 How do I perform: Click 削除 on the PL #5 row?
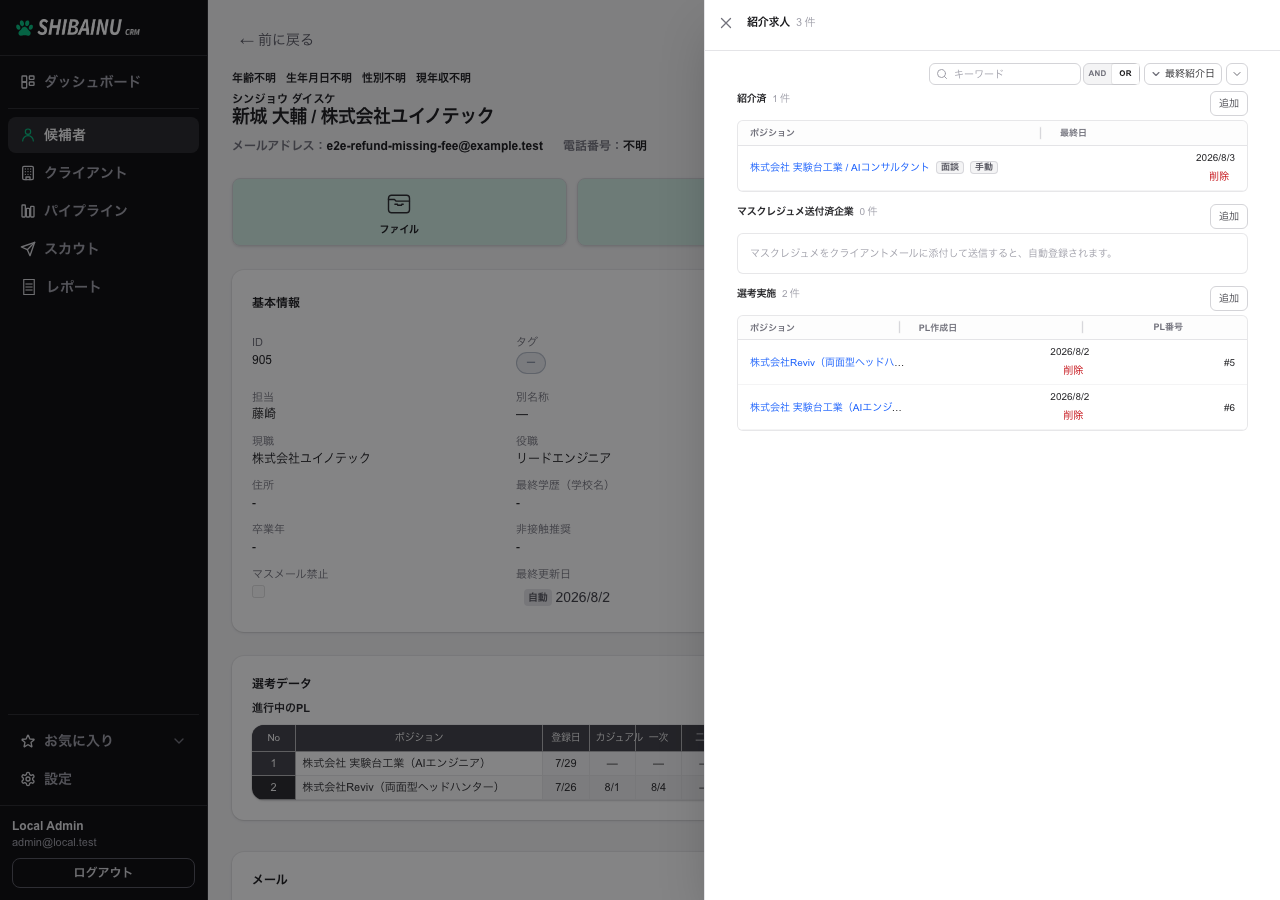[x=1073, y=370]
